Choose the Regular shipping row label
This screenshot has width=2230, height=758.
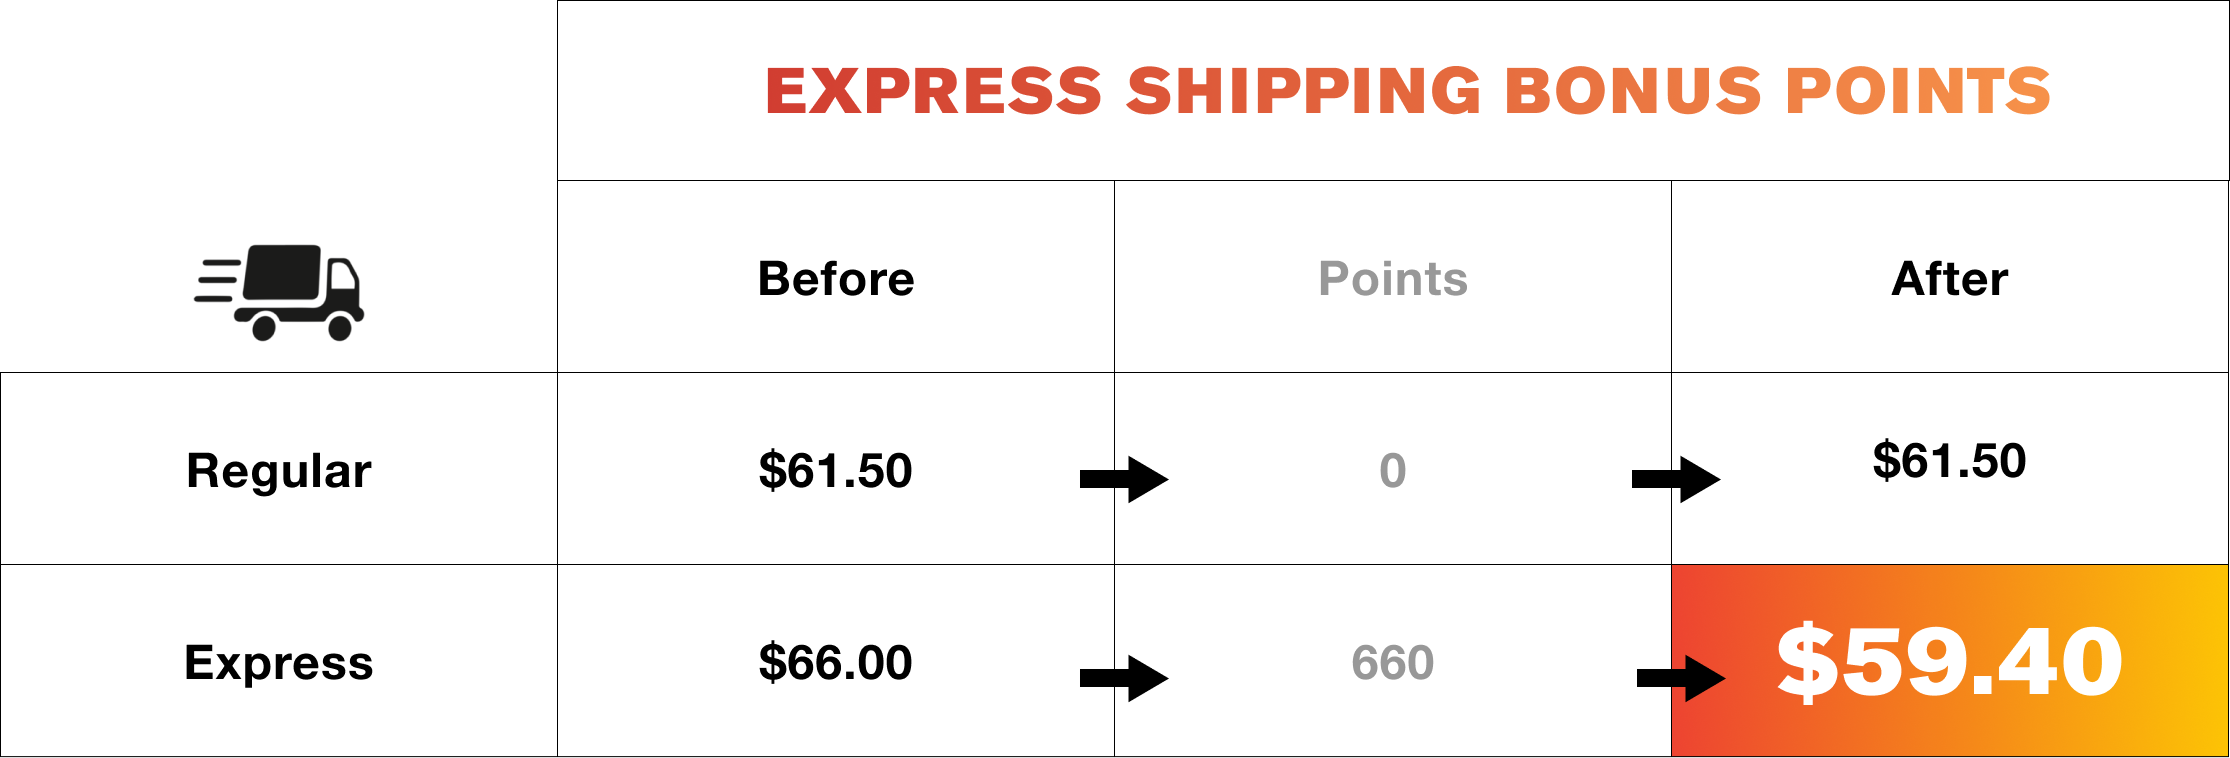pyautogui.click(x=279, y=472)
